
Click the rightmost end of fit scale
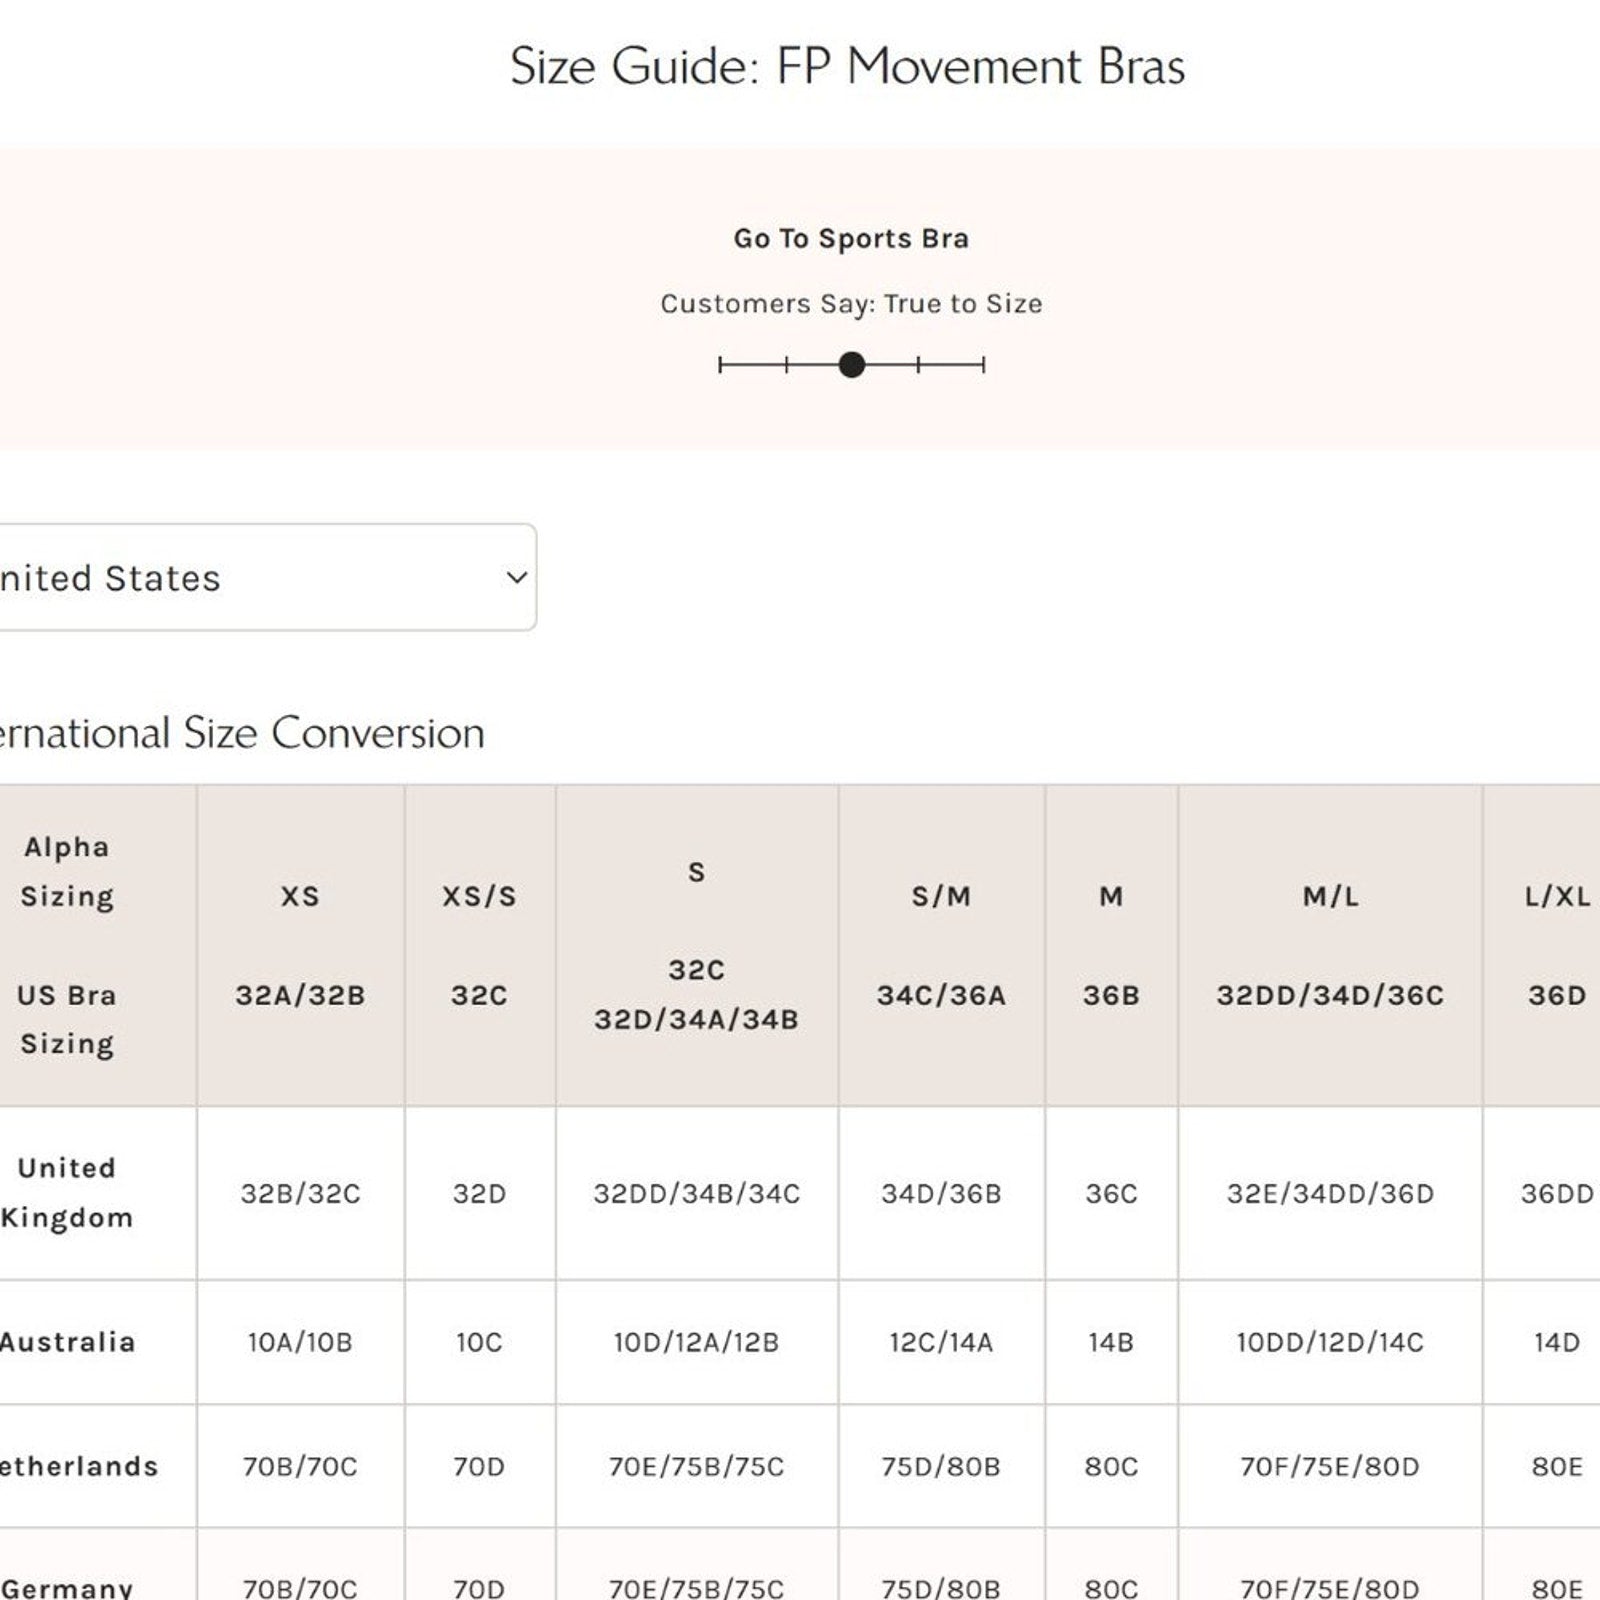click(x=984, y=365)
